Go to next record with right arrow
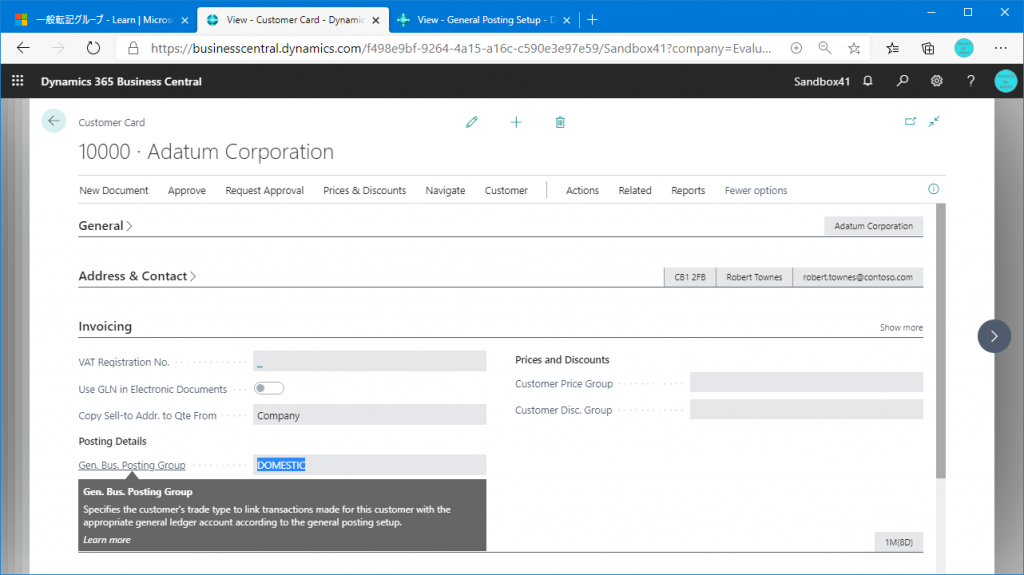The height and width of the screenshot is (575, 1024). pyautogui.click(x=994, y=336)
